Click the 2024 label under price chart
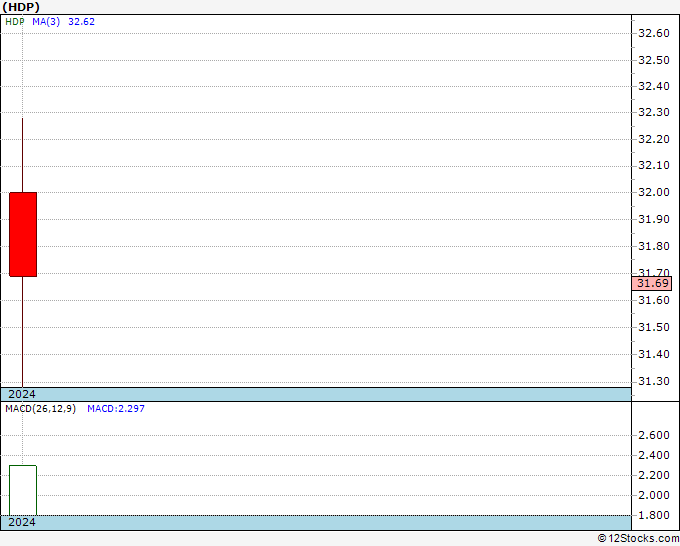 (x=22, y=394)
